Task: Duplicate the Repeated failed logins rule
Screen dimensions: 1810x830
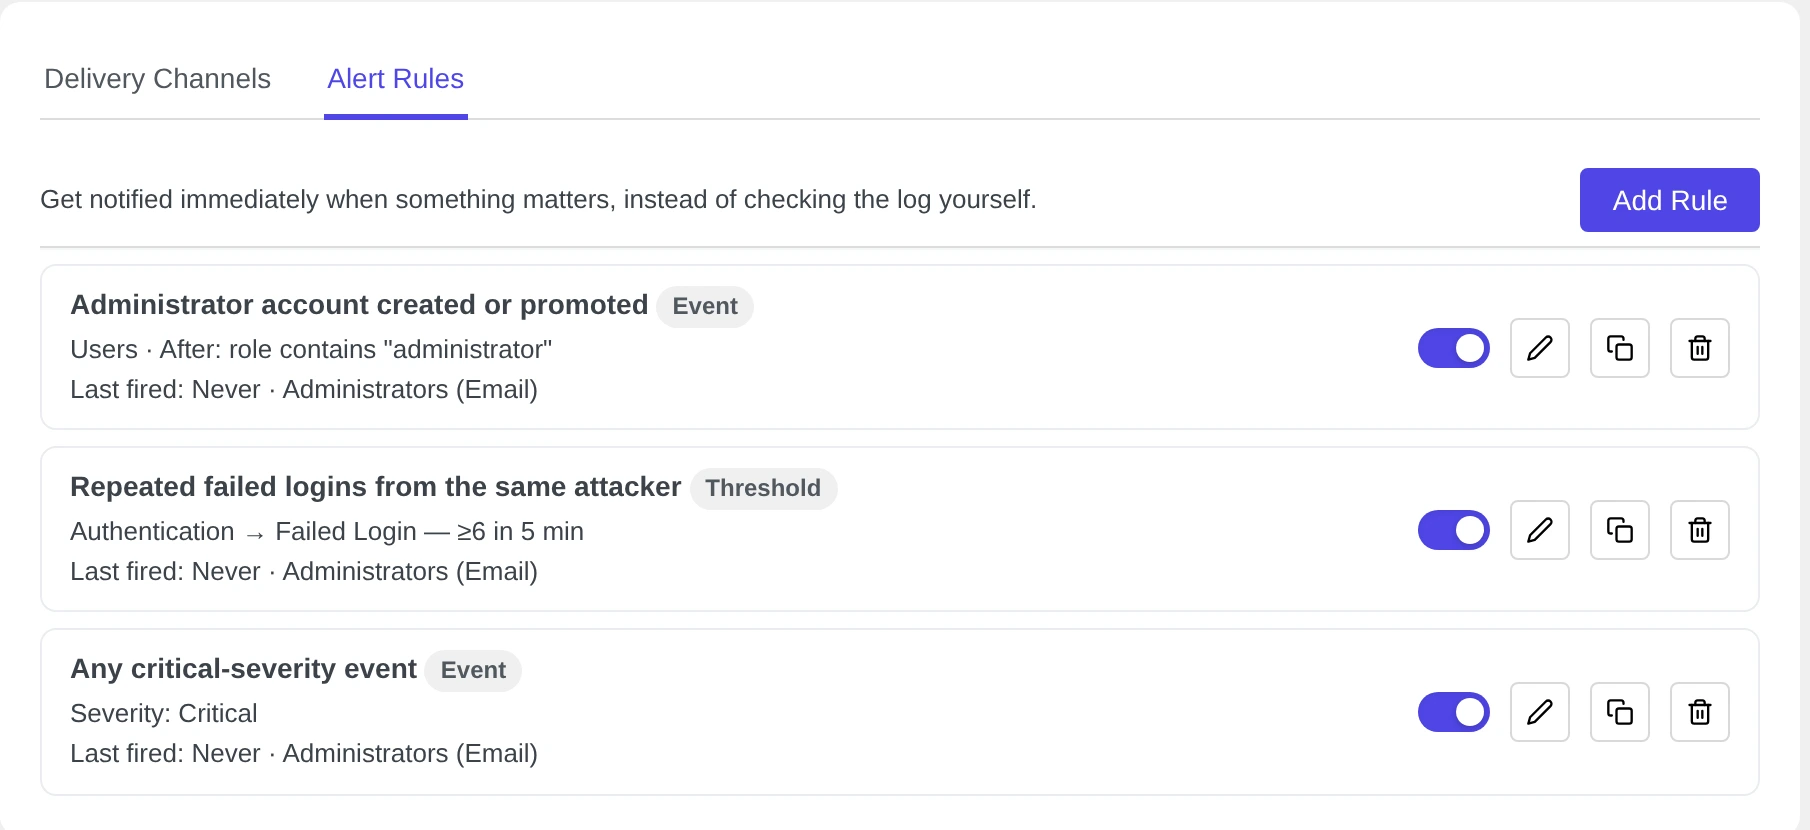Action: coord(1620,530)
